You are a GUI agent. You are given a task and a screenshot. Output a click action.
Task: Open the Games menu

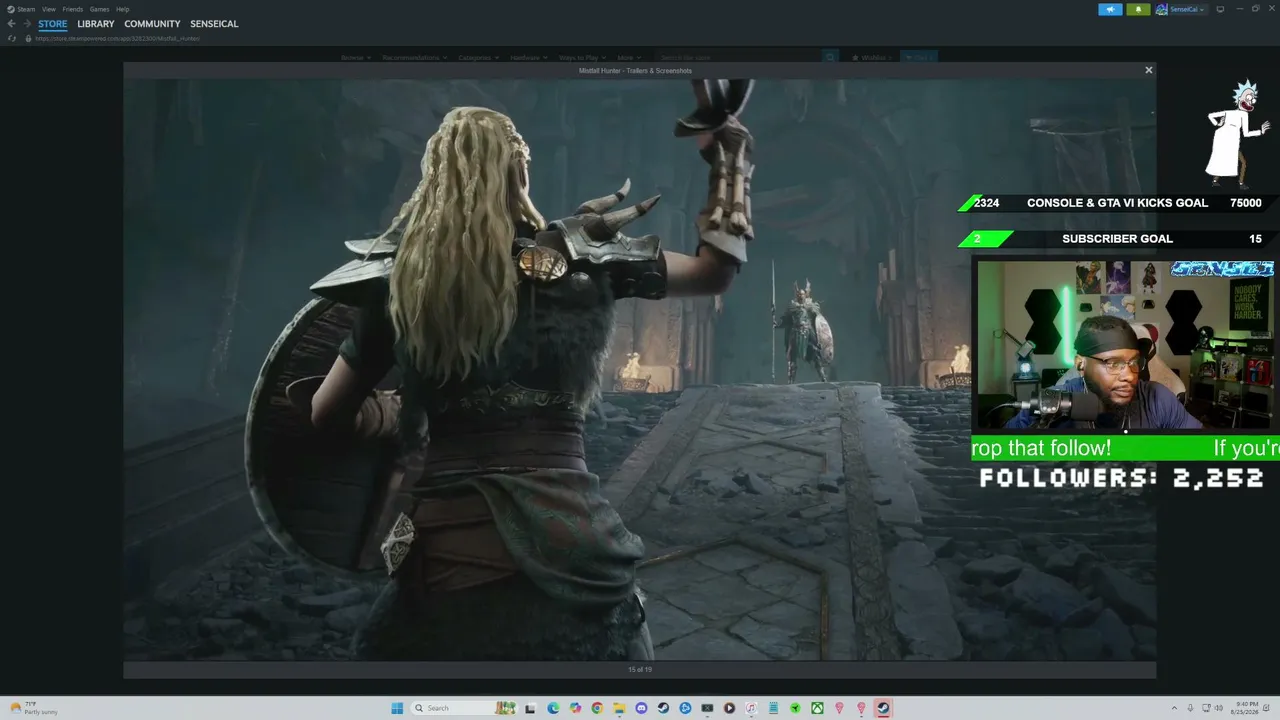click(x=100, y=9)
